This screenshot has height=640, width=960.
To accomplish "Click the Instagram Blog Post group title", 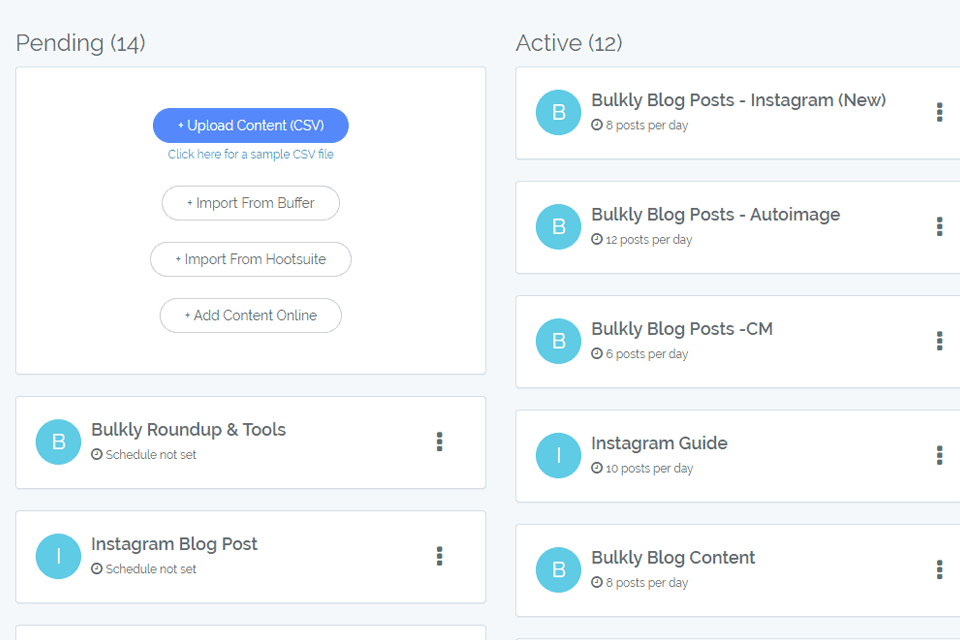I will 174,544.
